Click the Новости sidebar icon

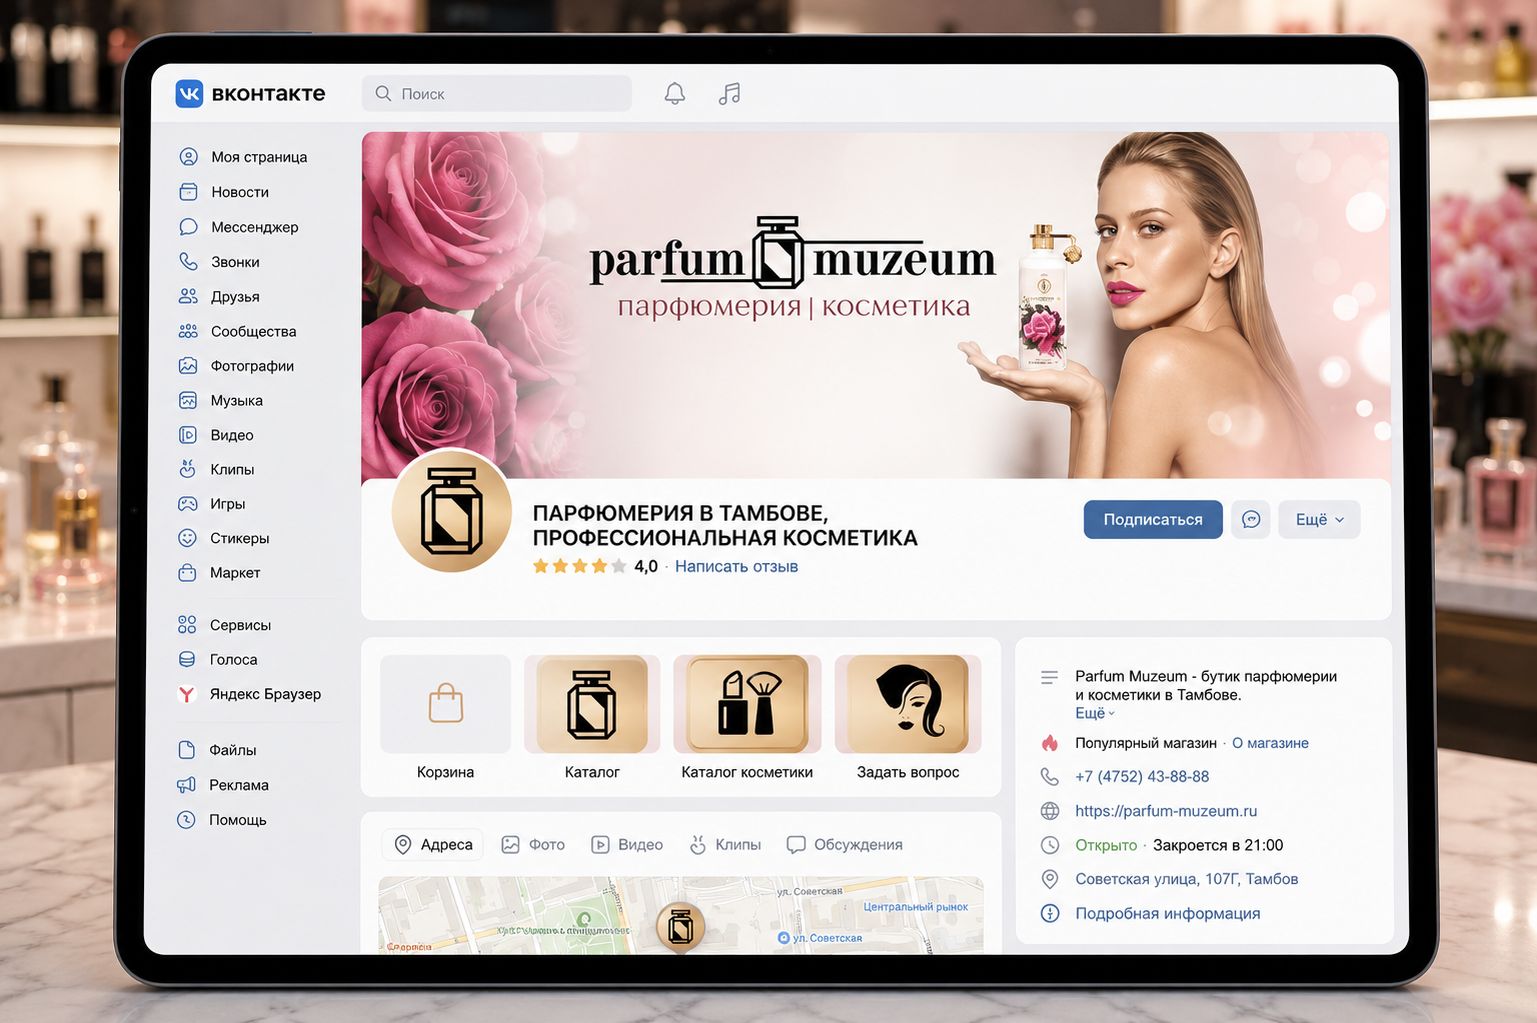[188, 192]
